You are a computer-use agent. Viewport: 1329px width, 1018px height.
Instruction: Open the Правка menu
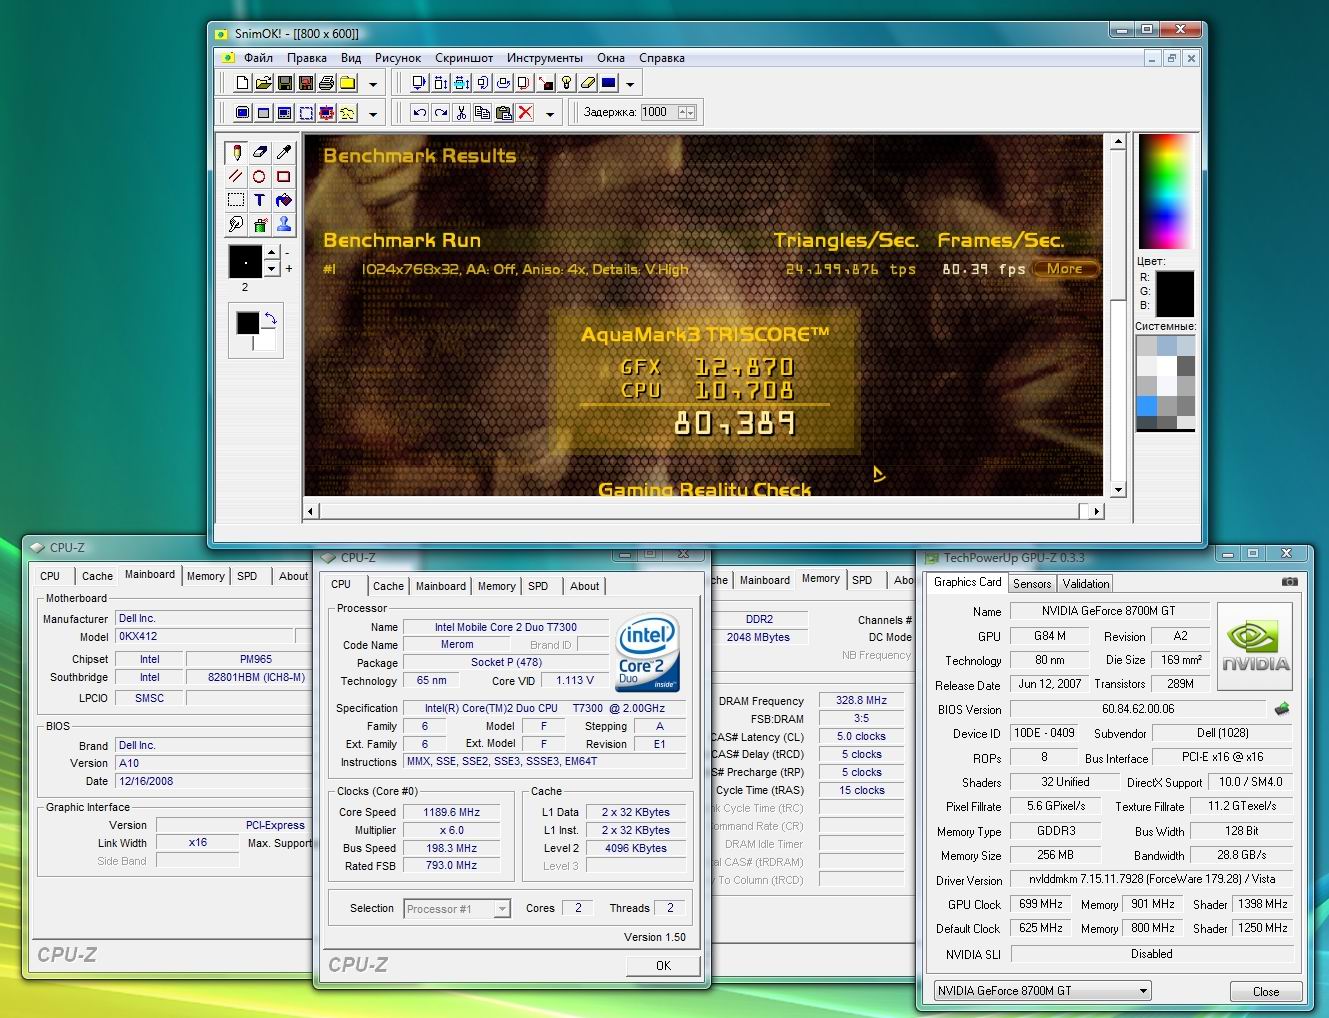coord(307,58)
